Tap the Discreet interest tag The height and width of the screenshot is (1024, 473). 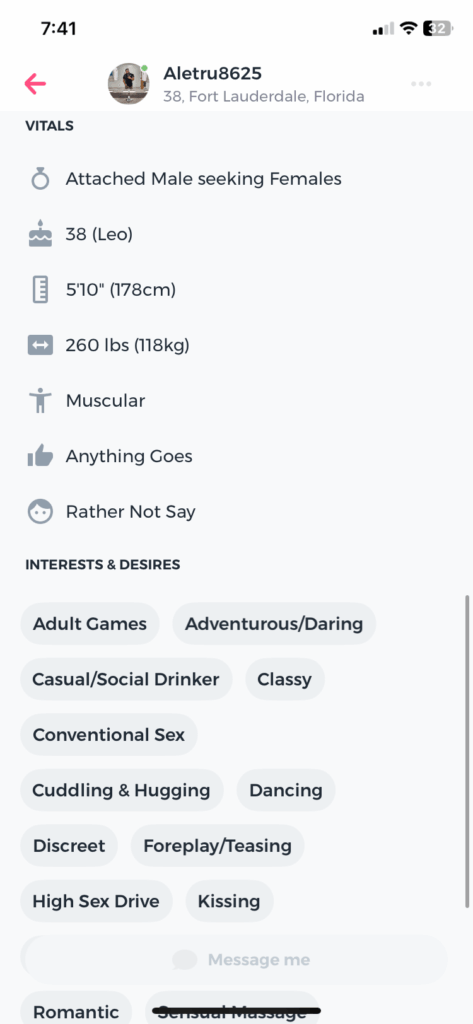coord(69,846)
